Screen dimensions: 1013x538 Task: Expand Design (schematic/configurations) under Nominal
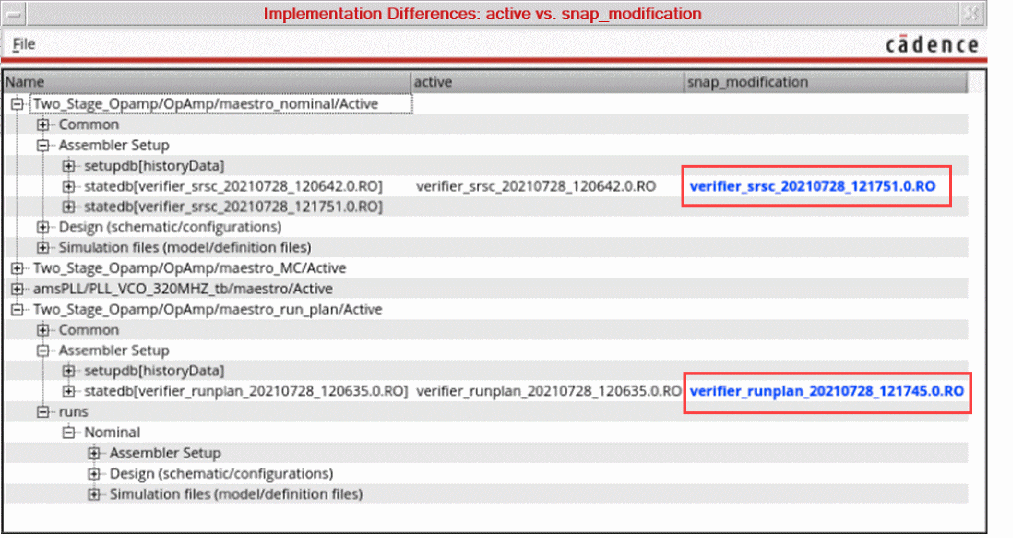tap(94, 474)
